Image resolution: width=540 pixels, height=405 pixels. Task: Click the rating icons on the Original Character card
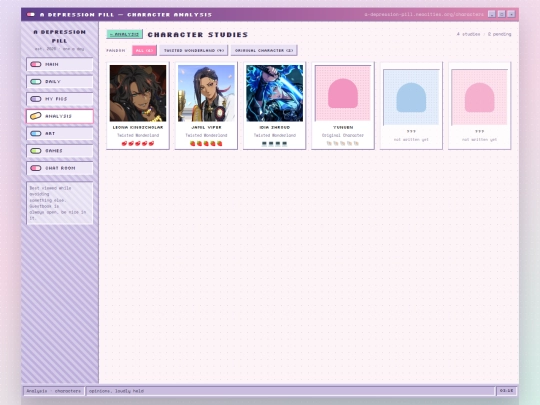[343, 143]
